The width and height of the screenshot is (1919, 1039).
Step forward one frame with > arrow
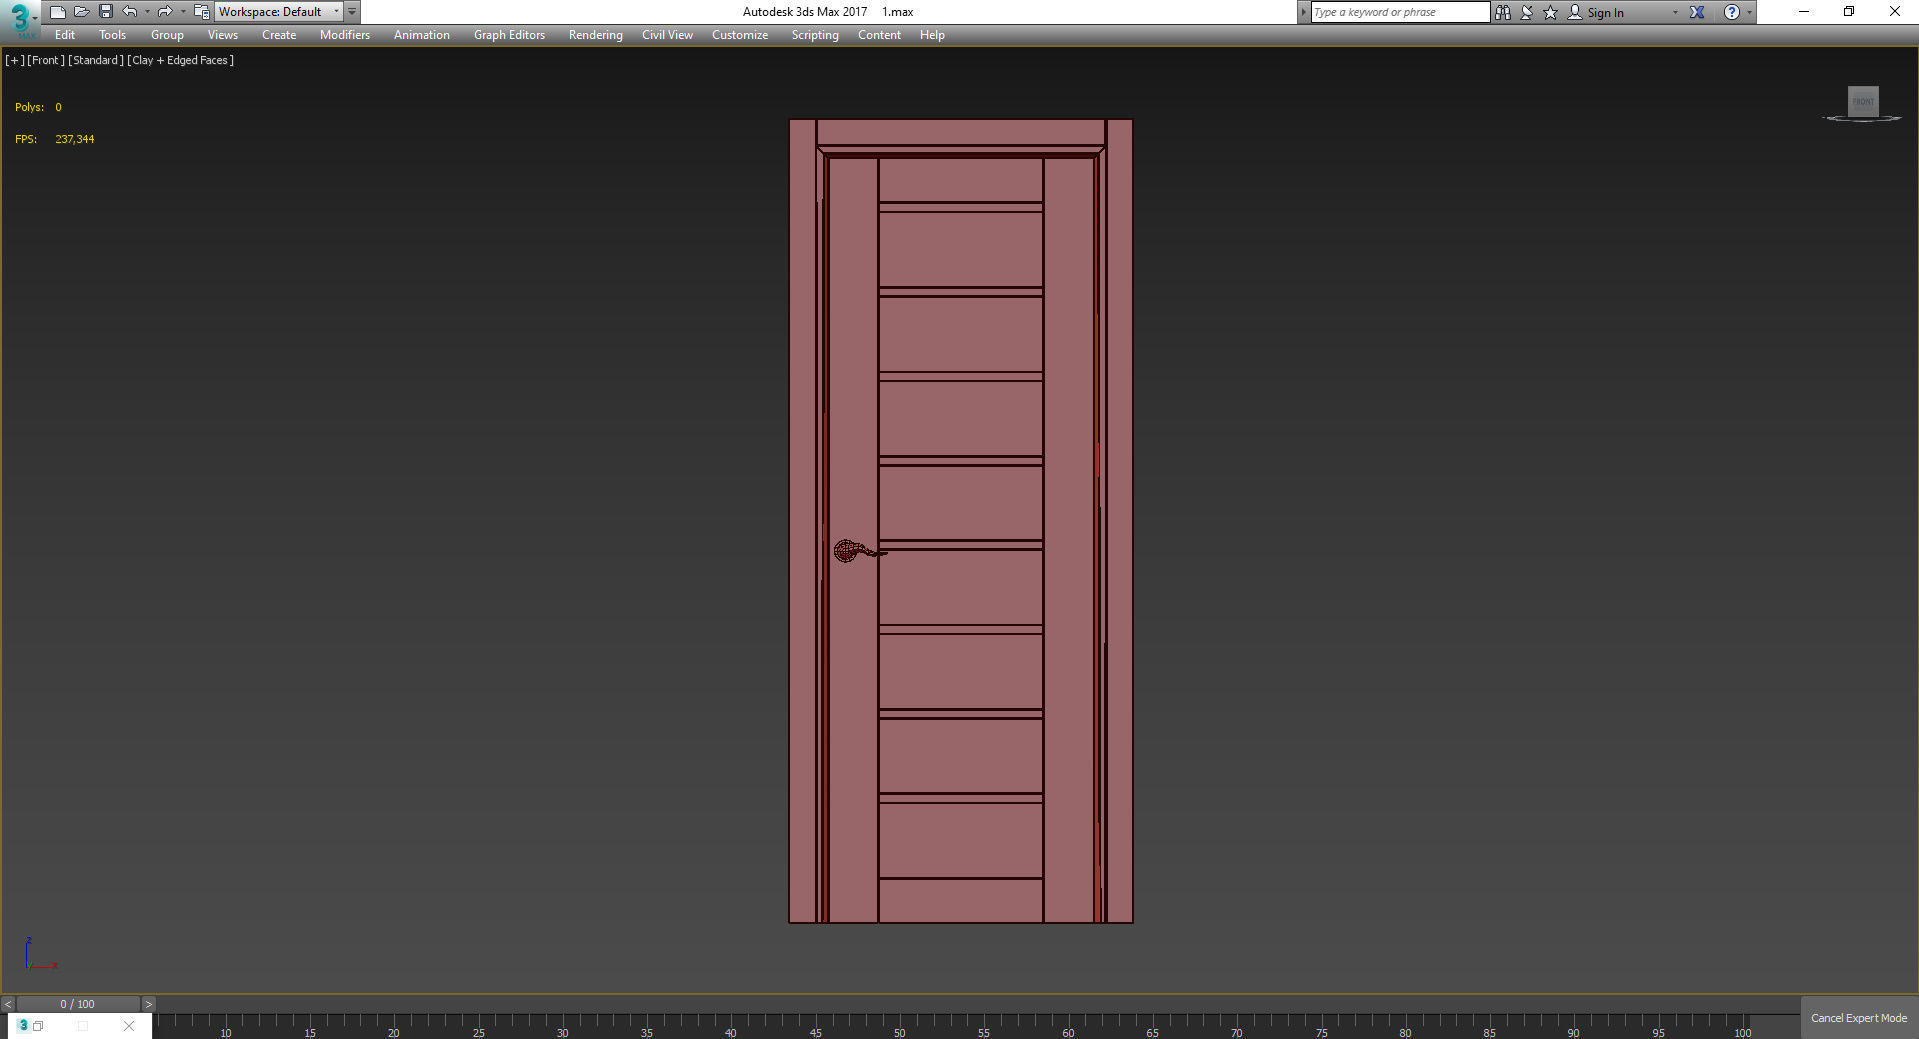click(x=149, y=1004)
